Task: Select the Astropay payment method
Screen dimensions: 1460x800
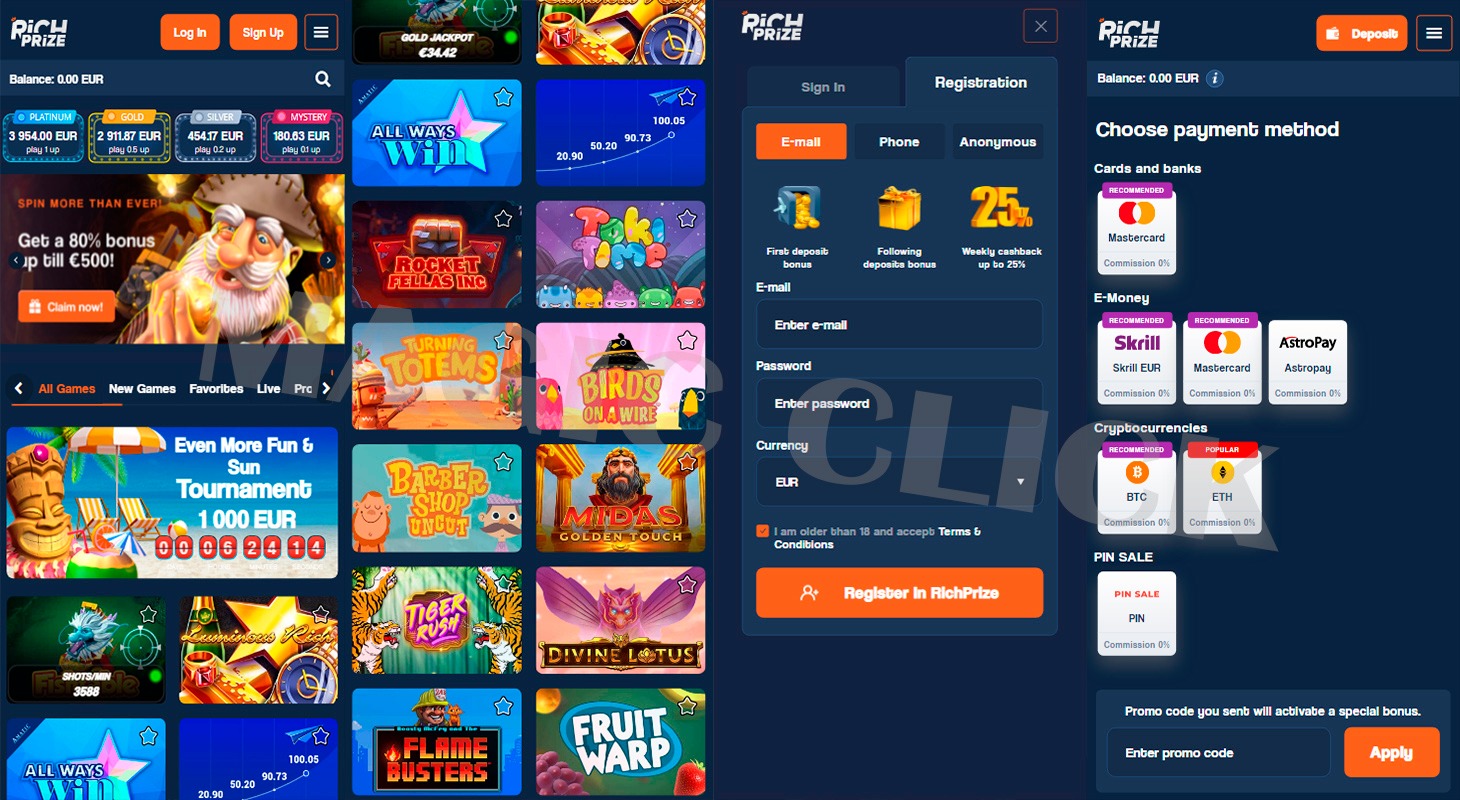Action: pos(1308,361)
